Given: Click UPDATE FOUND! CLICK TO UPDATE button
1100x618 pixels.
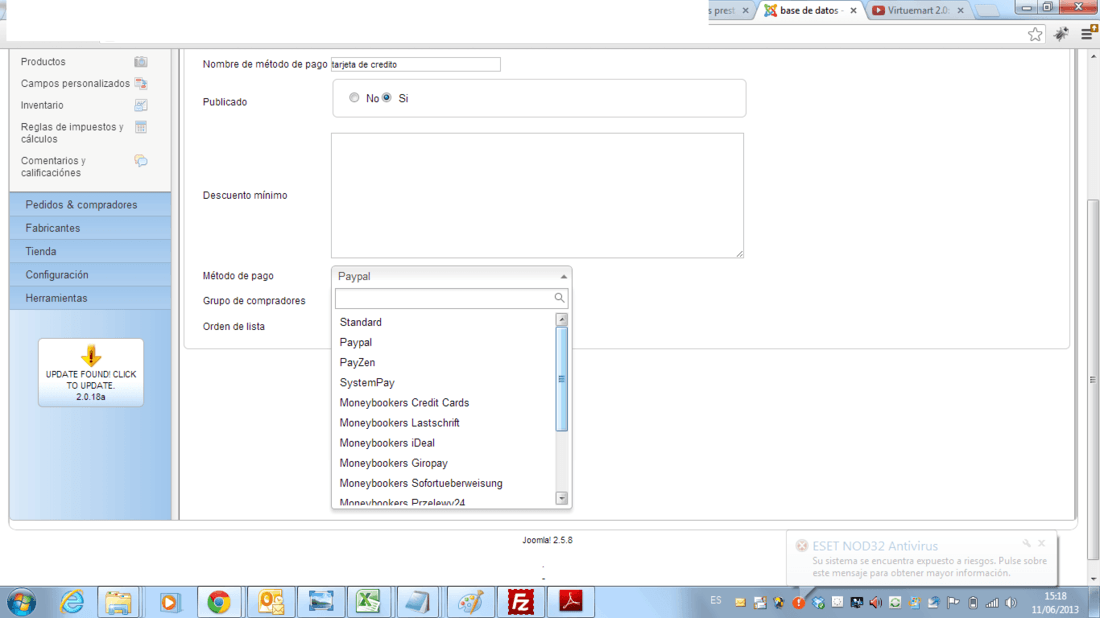Looking at the screenshot, I should click(90, 372).
